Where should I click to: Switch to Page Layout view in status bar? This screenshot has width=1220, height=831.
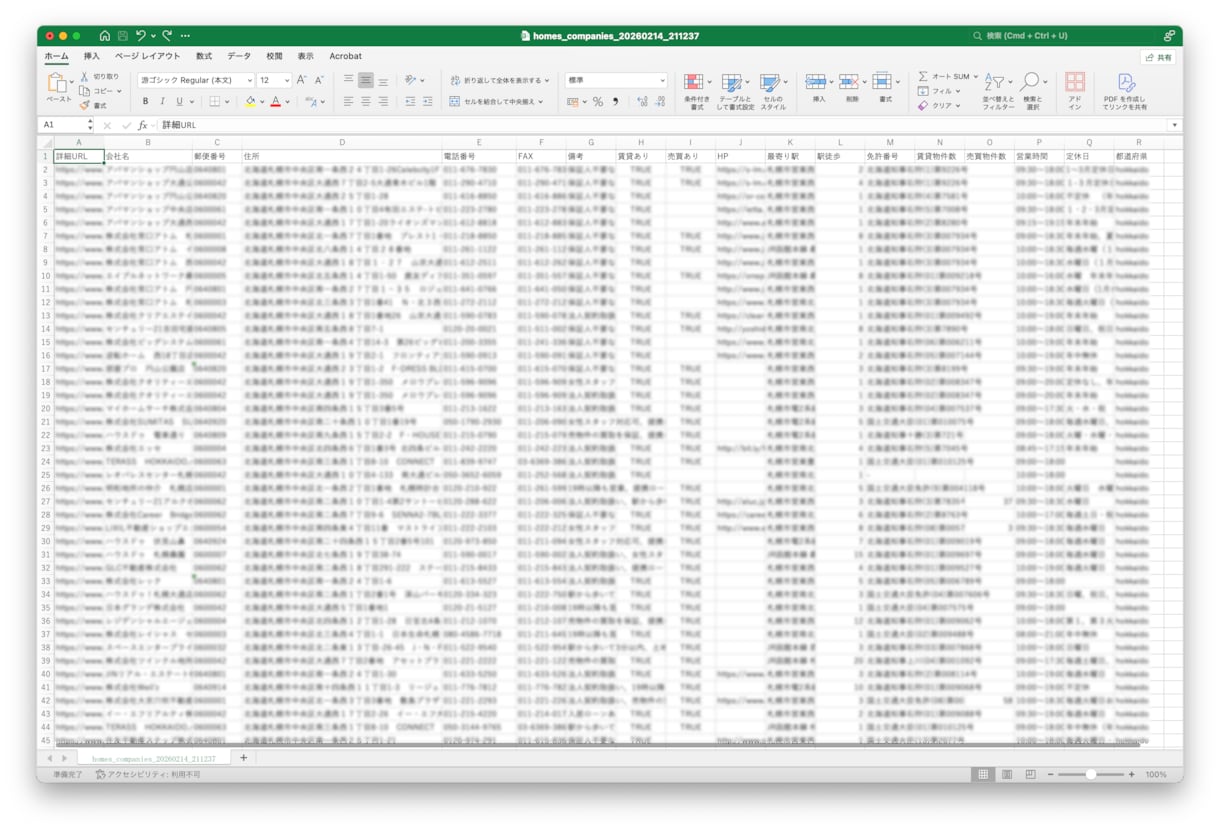coord(1006,775)
